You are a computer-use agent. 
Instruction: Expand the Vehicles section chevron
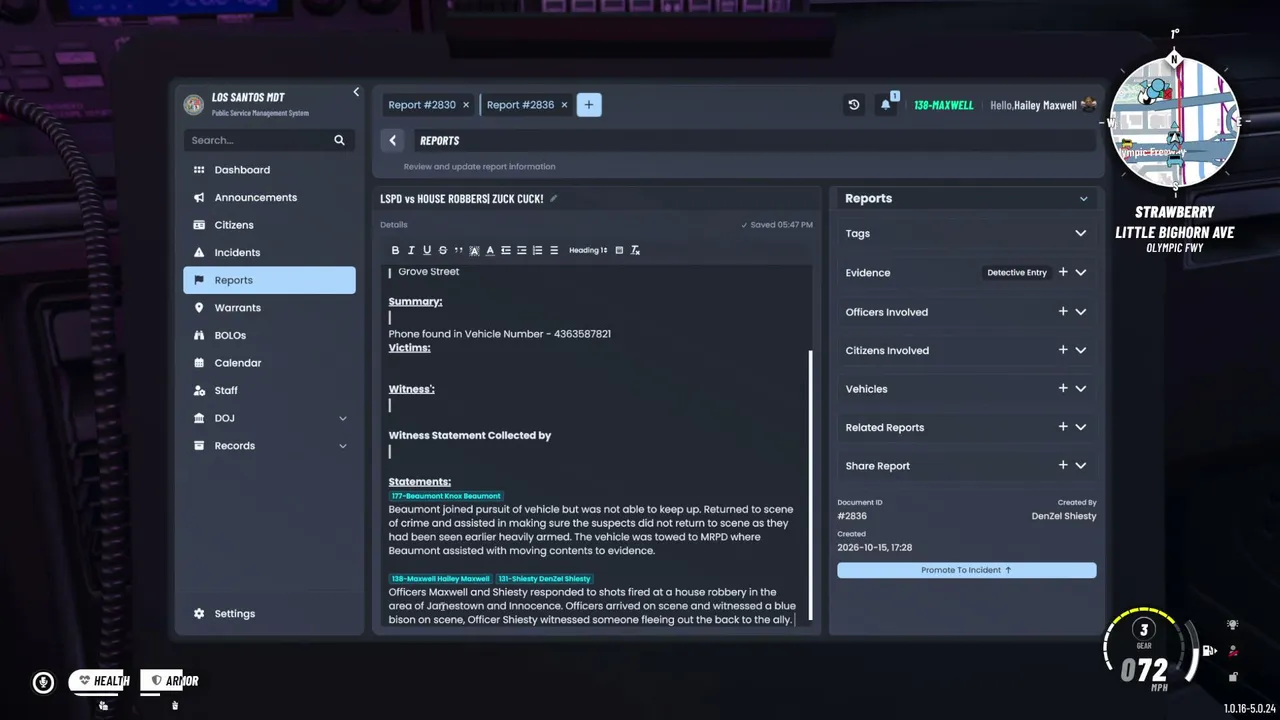[x=1081, y=389]
